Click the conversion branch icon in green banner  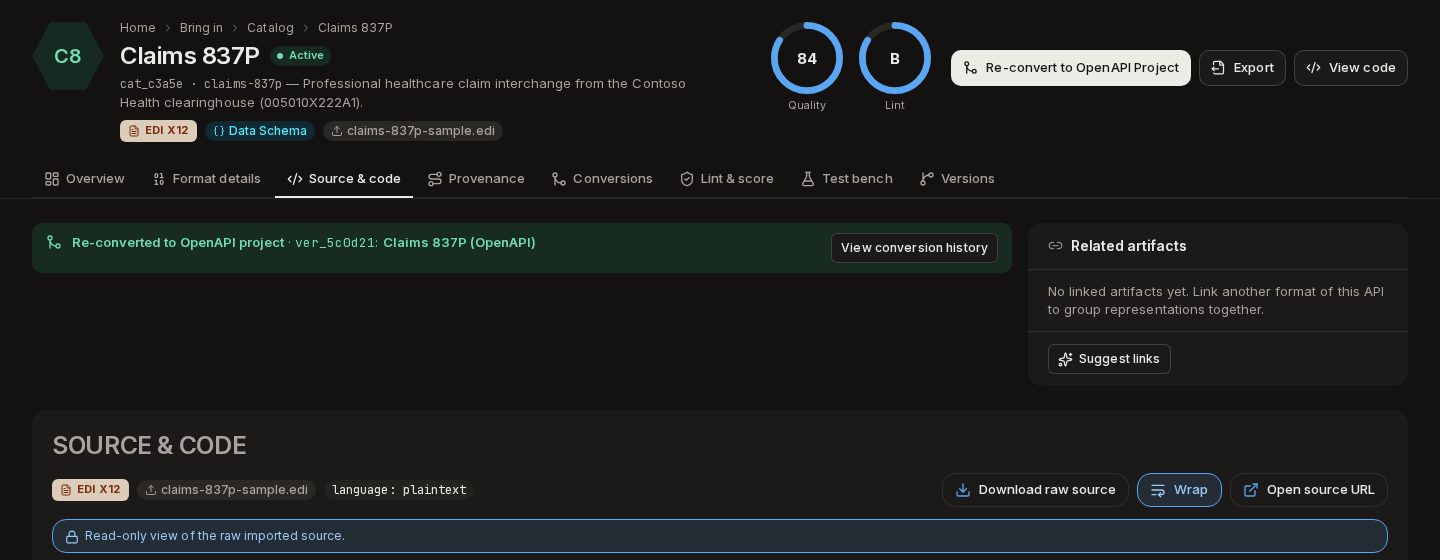[54, 242]
